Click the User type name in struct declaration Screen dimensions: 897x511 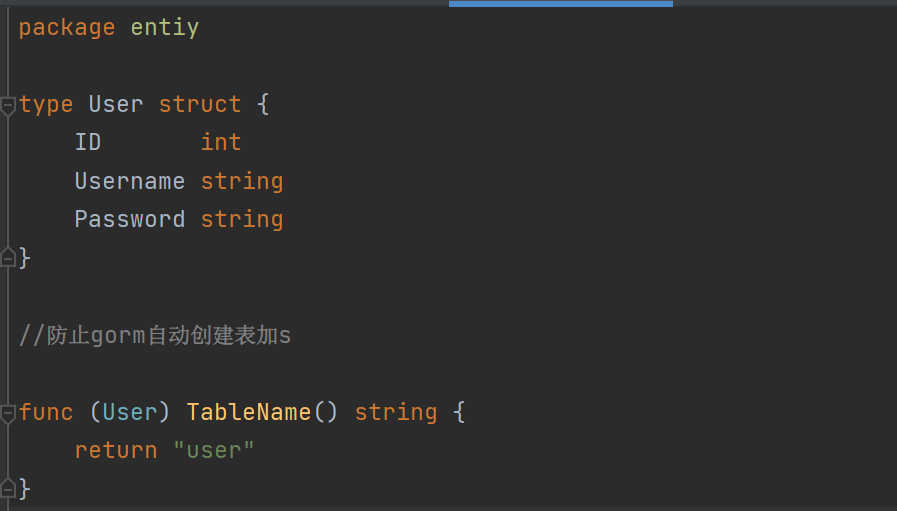click(116, 104)
